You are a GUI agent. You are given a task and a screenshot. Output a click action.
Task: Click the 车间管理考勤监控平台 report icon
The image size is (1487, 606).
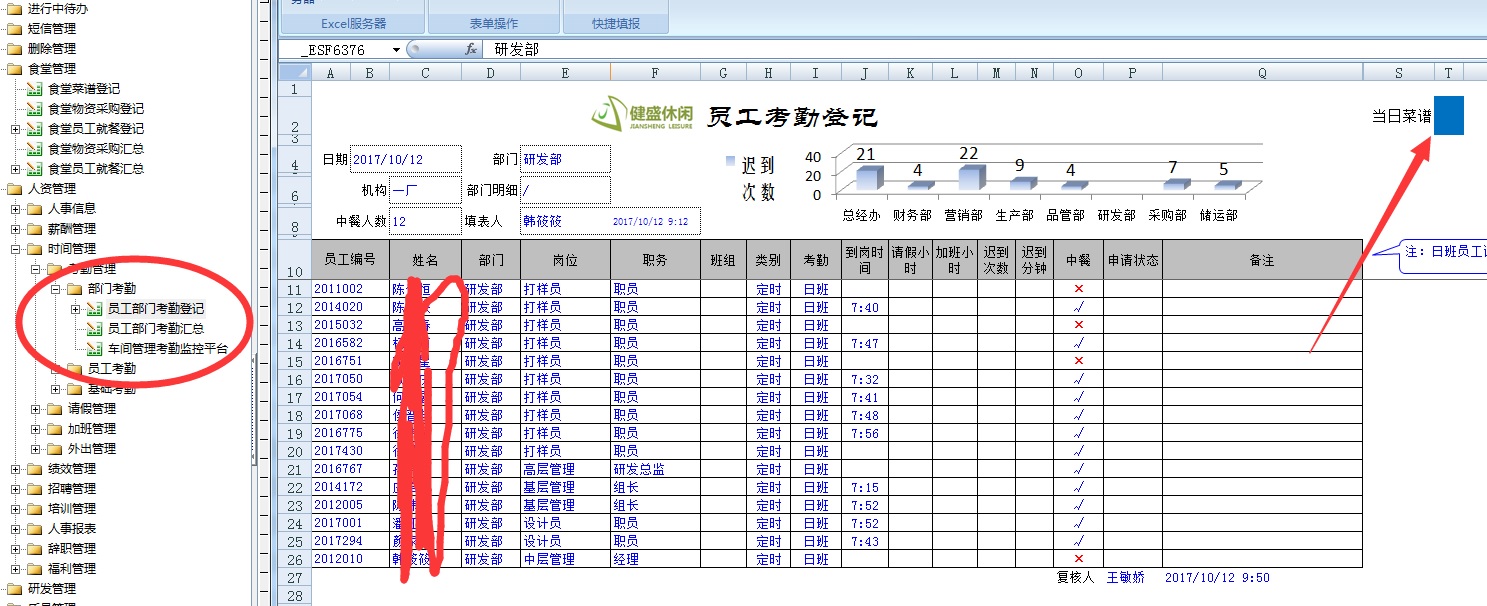[x=95, y=349]
